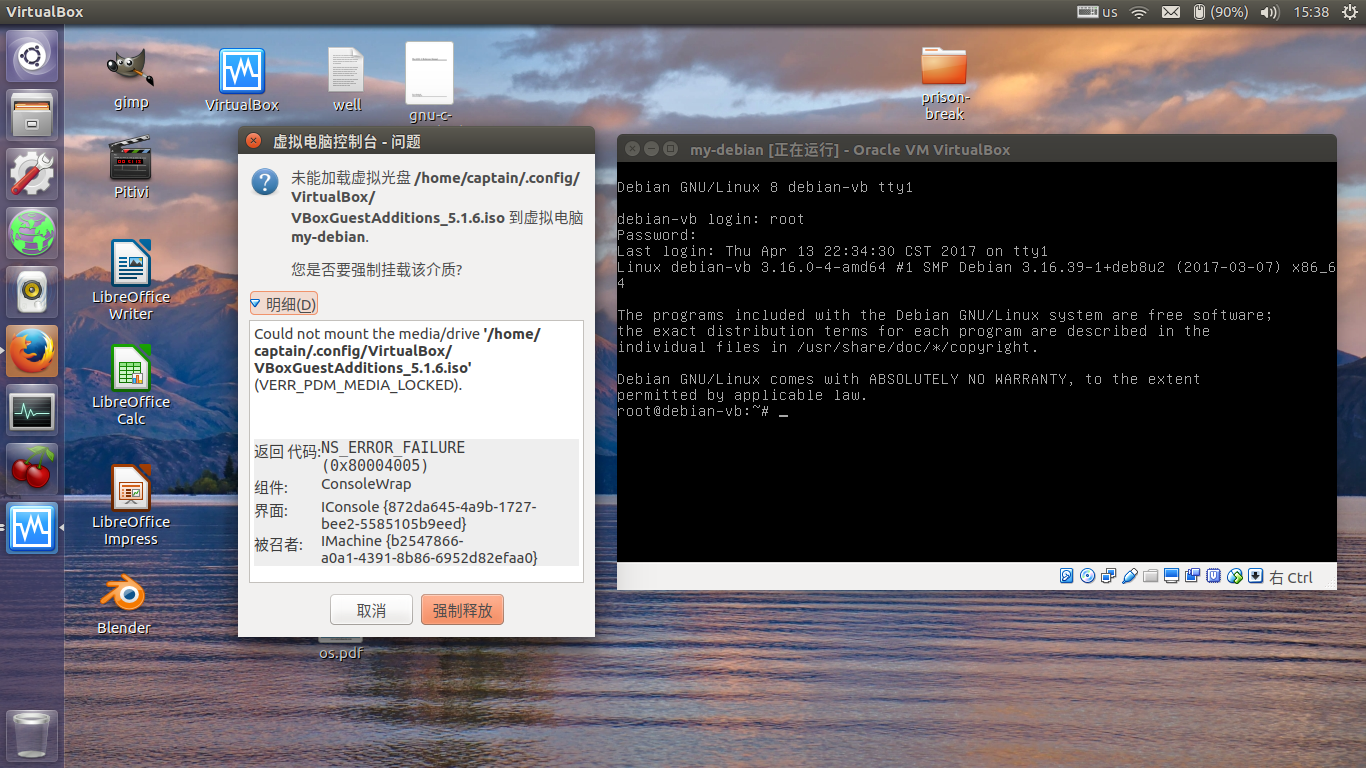Click the optical disc icon in VM status bar
Viewport: 1366px width, 768px height.
(1087, 576)
